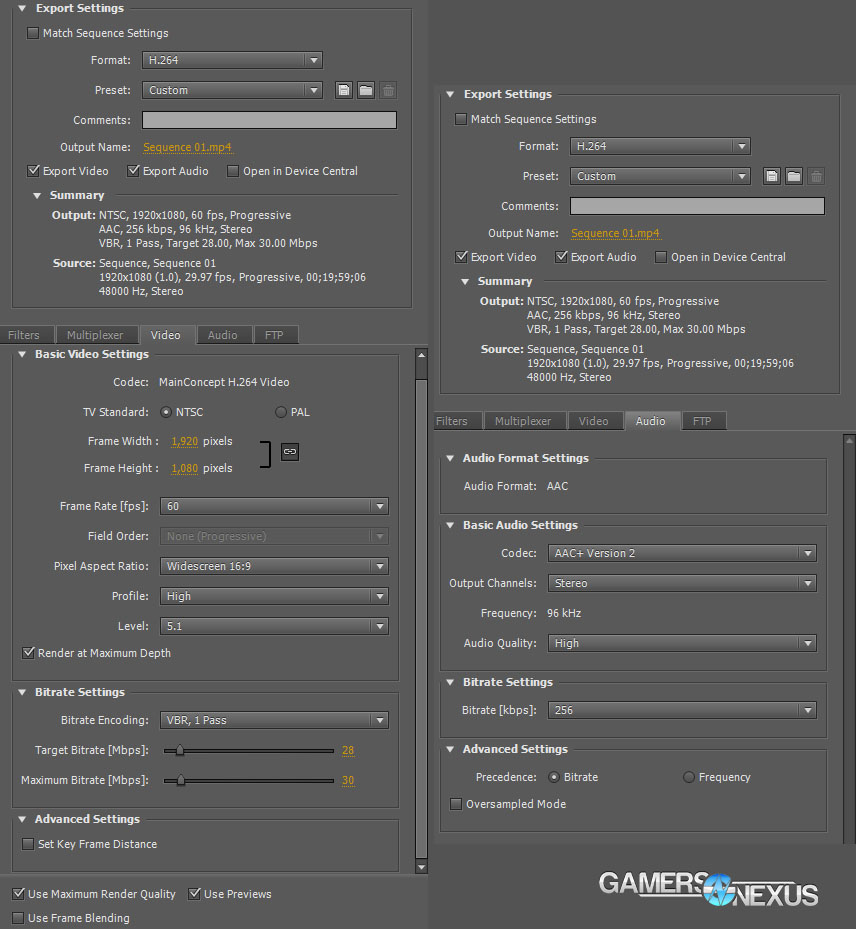This screenshot has height=929, width=856.
Task: Collapse the Basic Video Settings section
Action: (21, 354)
